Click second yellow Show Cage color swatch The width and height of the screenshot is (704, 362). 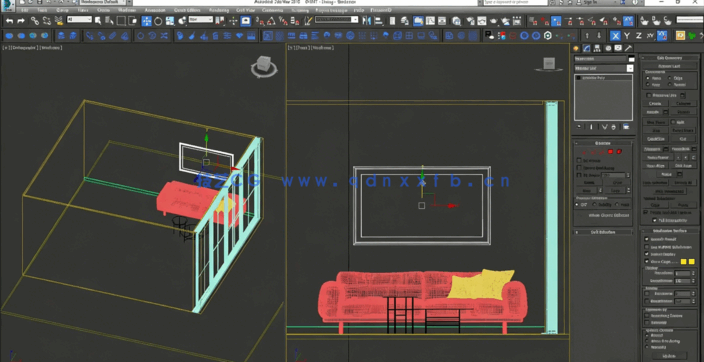(x=691, y=261)
